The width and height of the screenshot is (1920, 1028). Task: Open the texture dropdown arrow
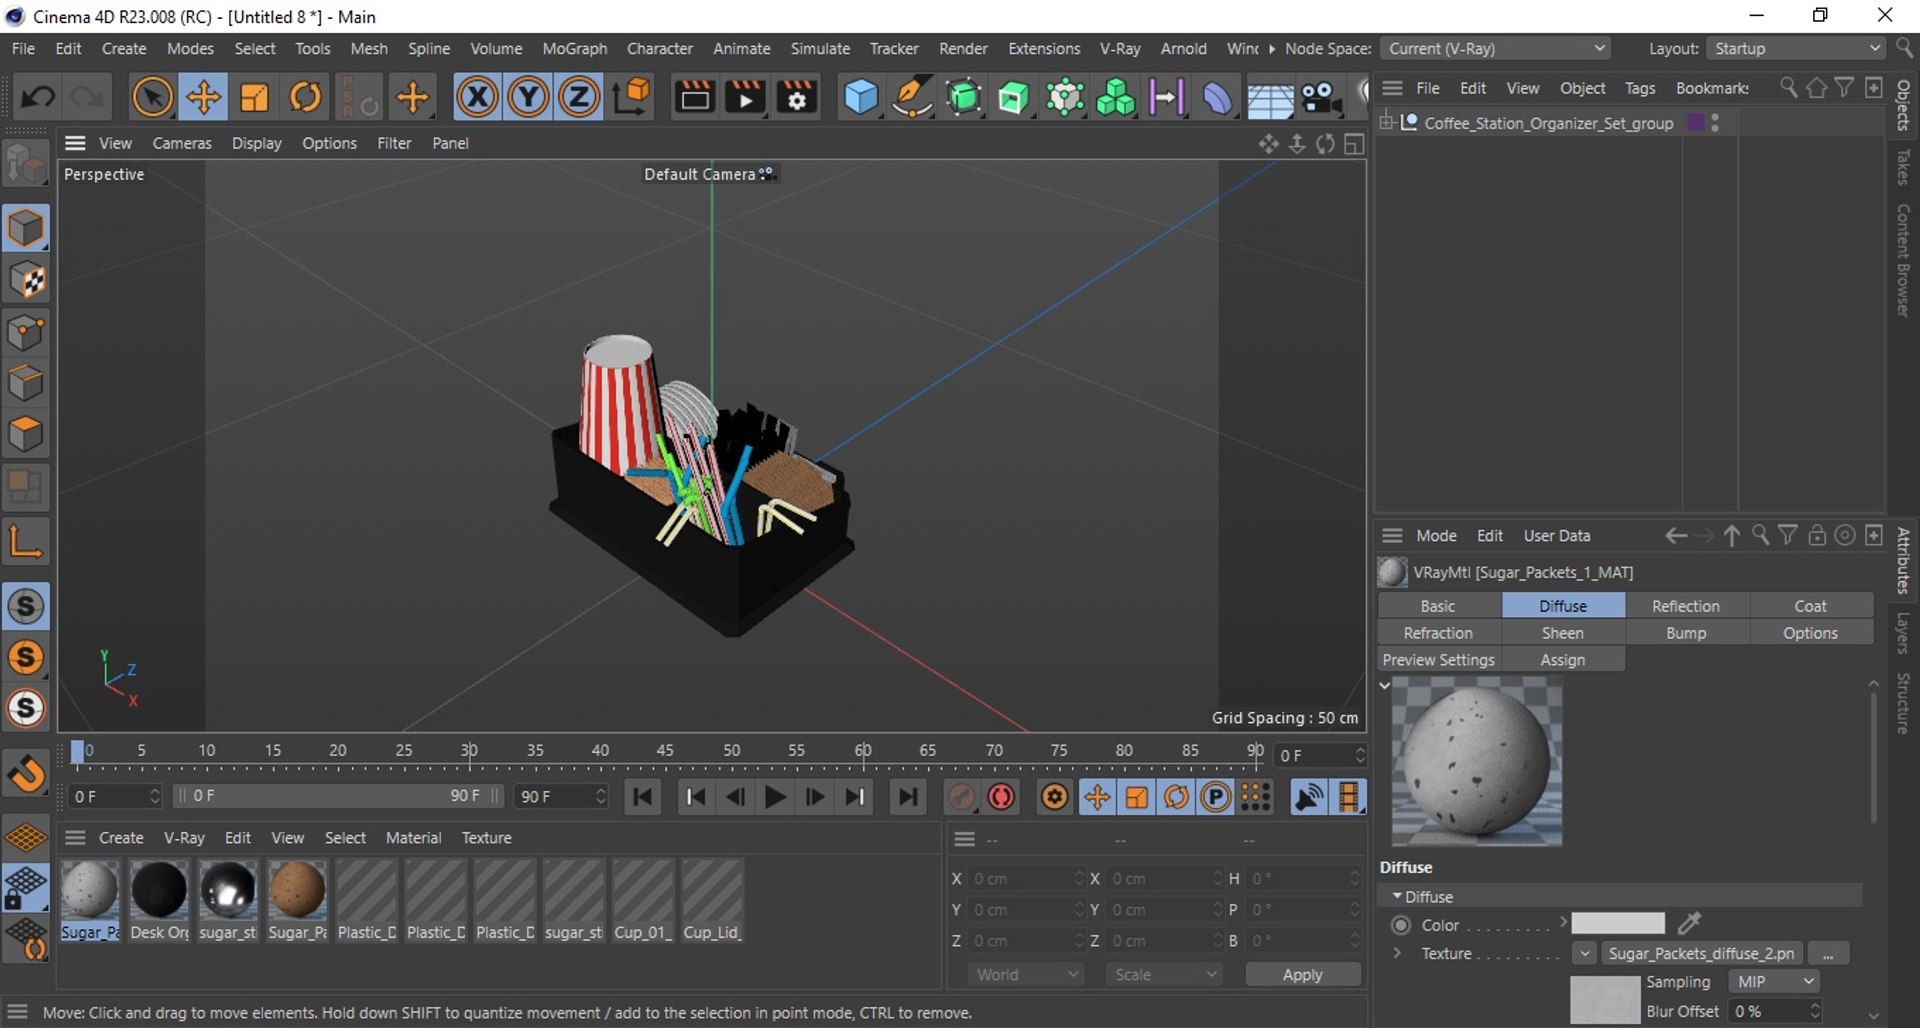click(1584, 953)
